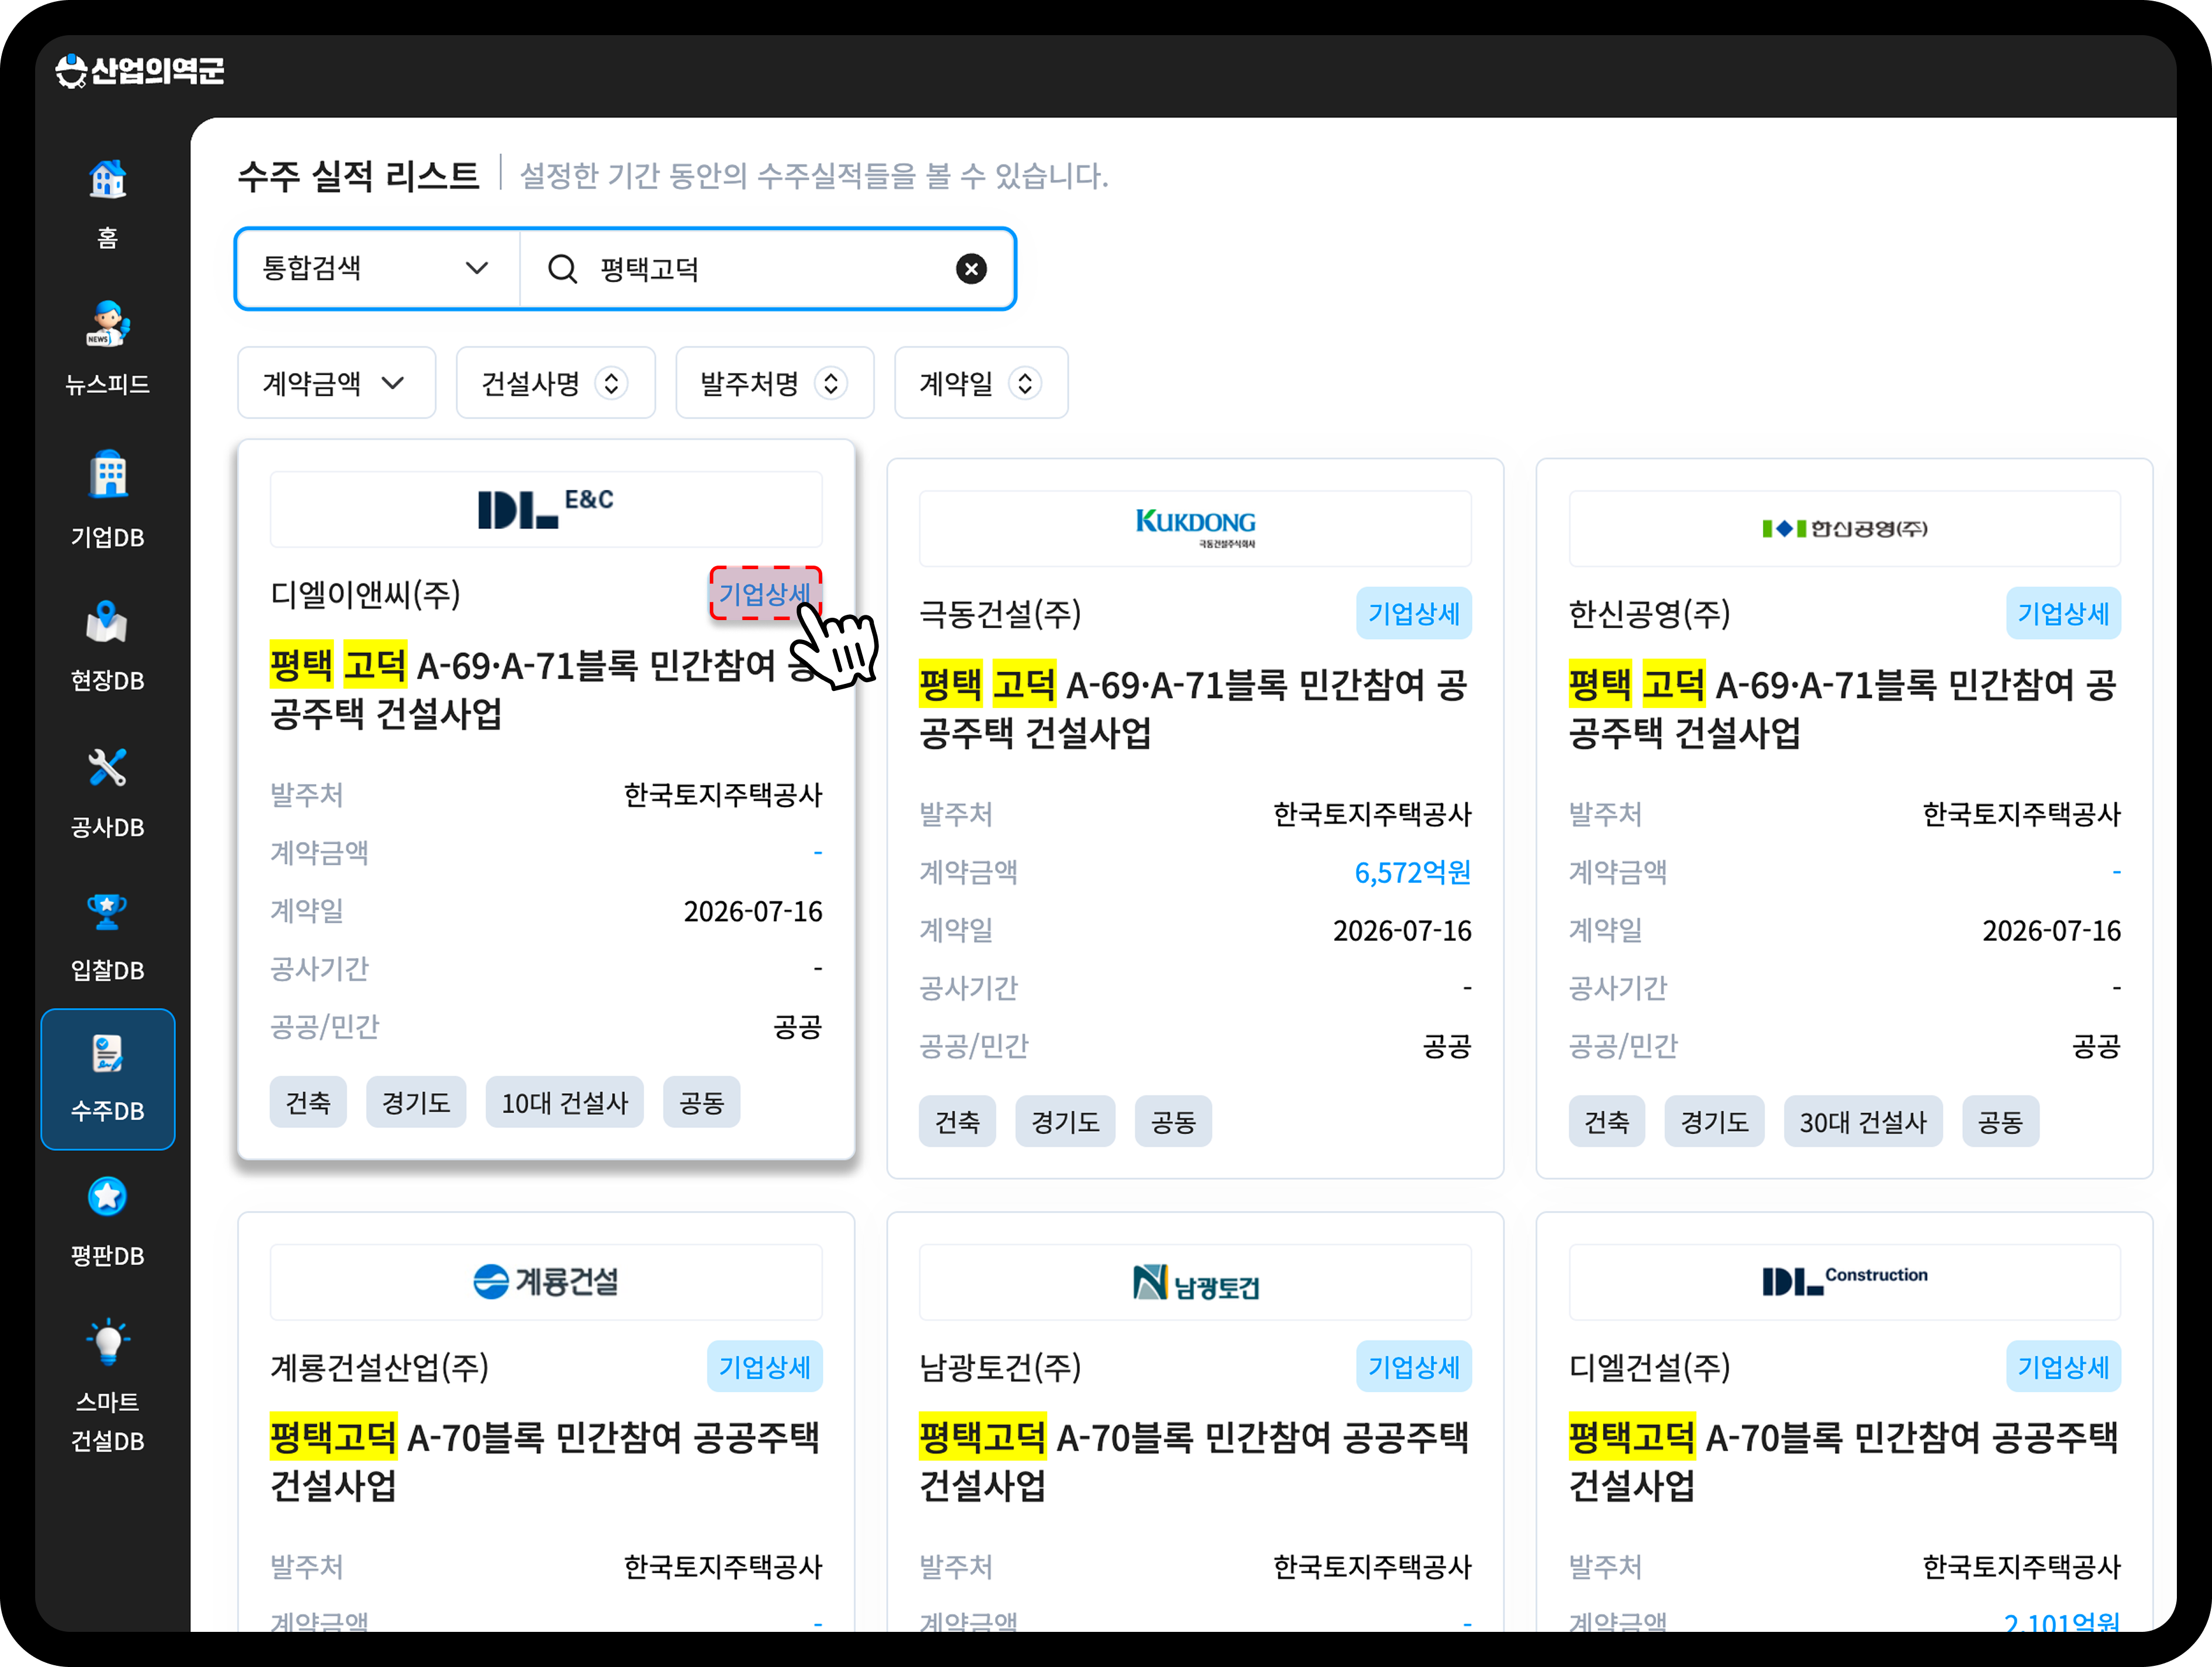Open 기업상세 for 디엘건설(주)
The image size is (2212, 1667).
(2063, 1366)
